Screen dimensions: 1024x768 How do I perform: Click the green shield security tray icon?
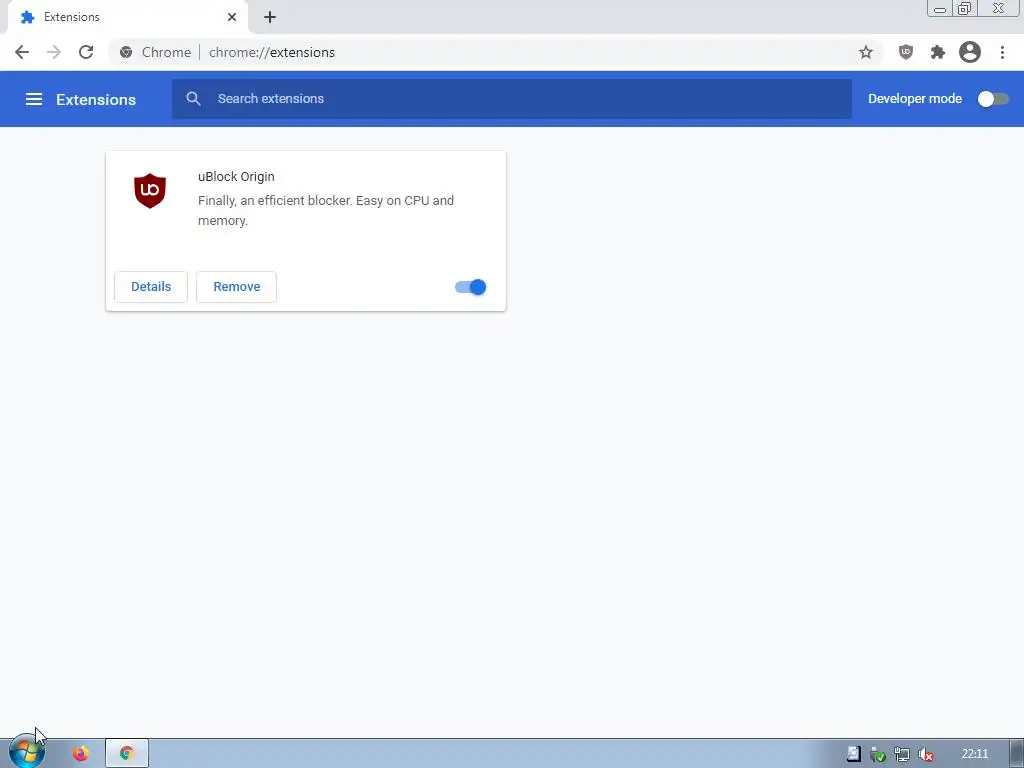pos(878,754)
